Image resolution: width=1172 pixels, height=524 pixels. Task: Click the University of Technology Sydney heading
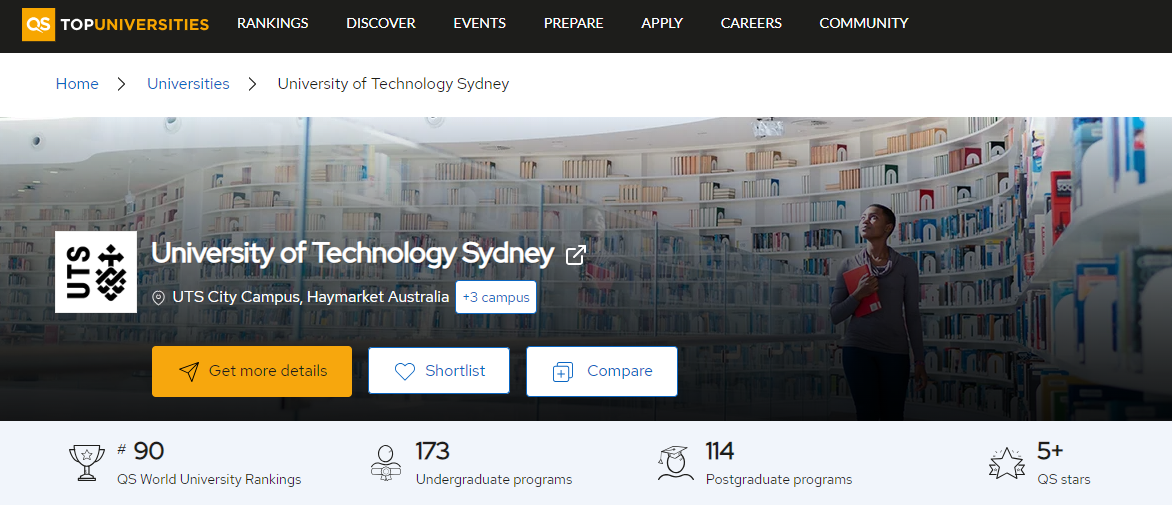coord(352,254)
